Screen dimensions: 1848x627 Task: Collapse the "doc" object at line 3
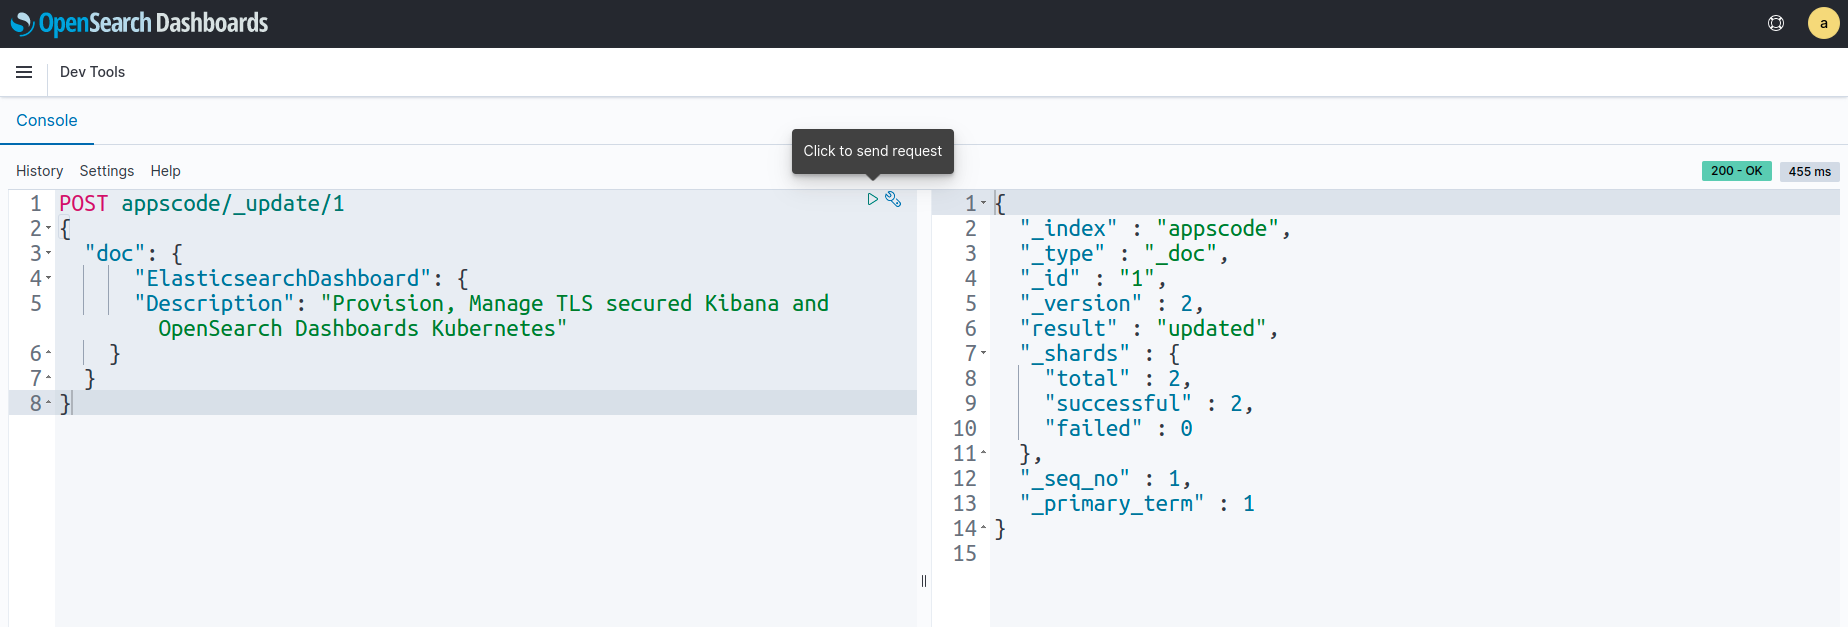point(49,254)
